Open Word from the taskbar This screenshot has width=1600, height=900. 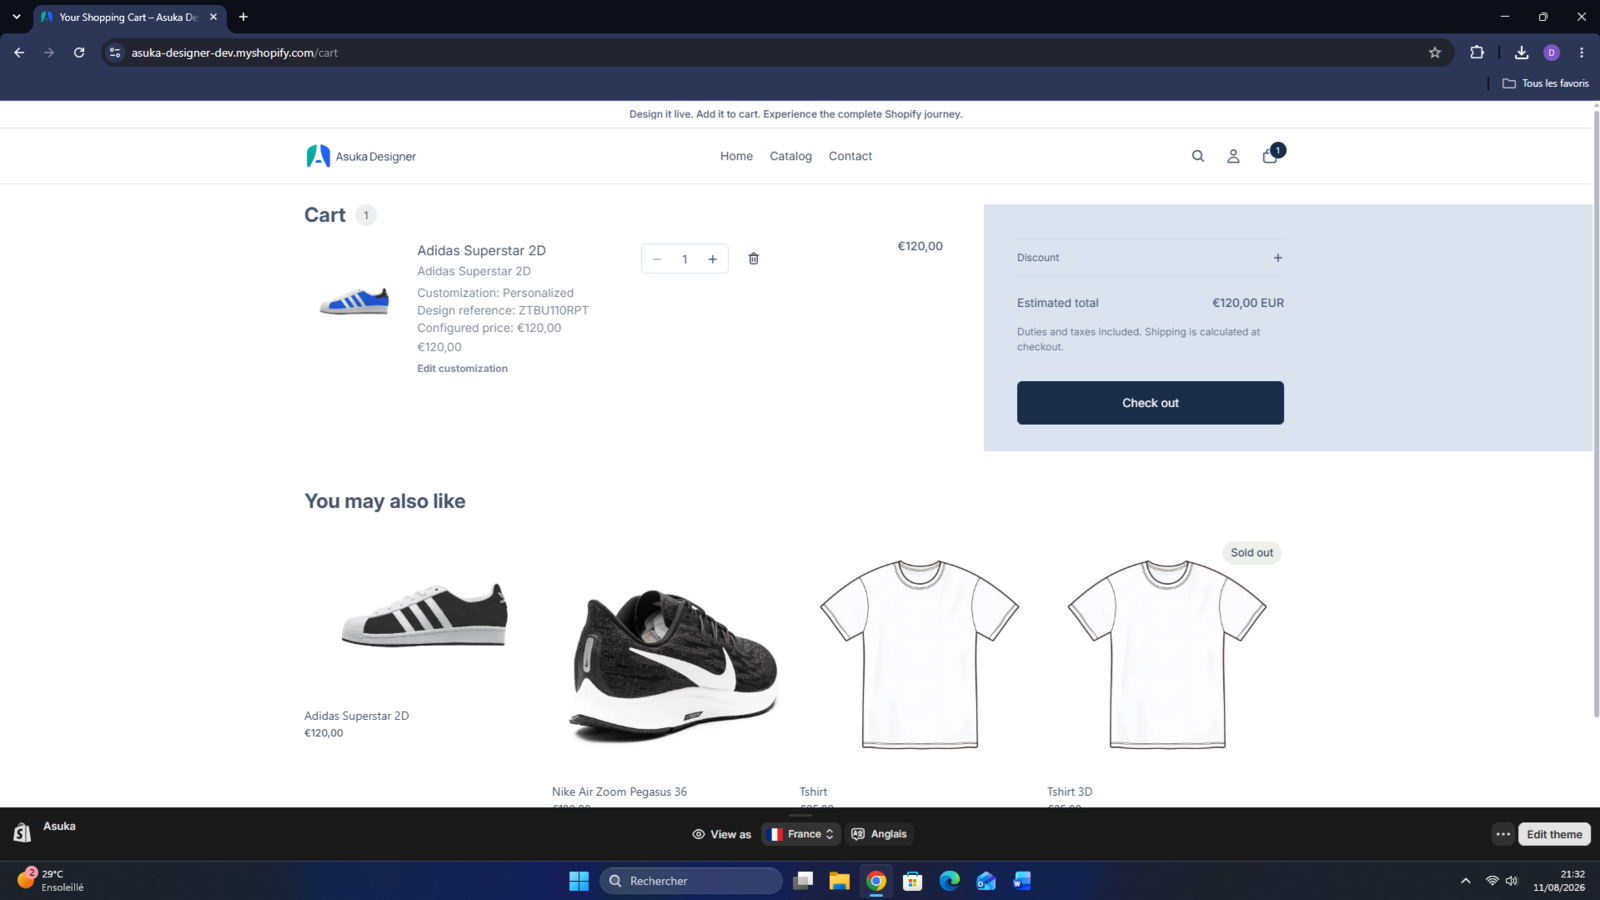pos(1022,881)
